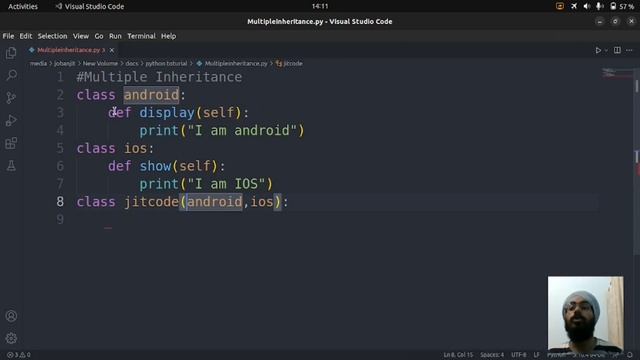Split the editor to the right
Screen dimensions: 640x360
pos(617,50)
